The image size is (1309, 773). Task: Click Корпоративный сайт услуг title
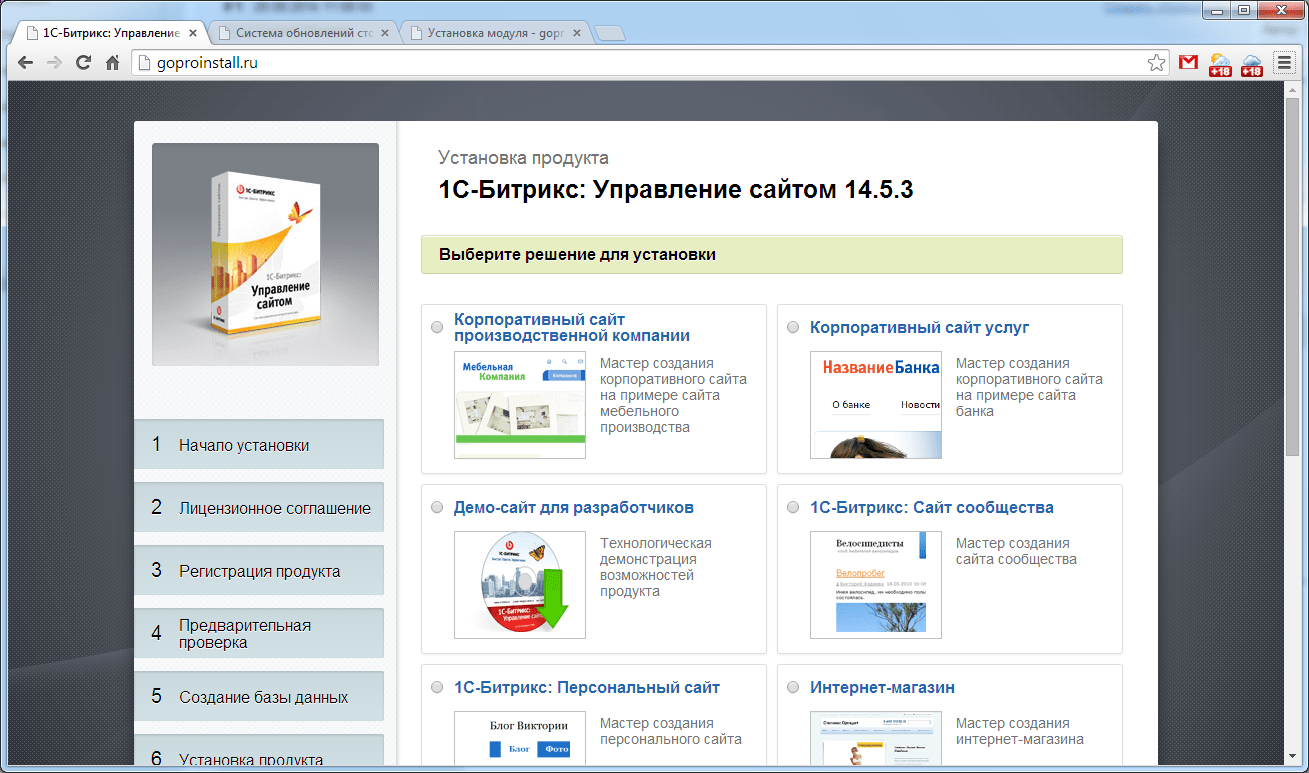(x=919, y=327)
